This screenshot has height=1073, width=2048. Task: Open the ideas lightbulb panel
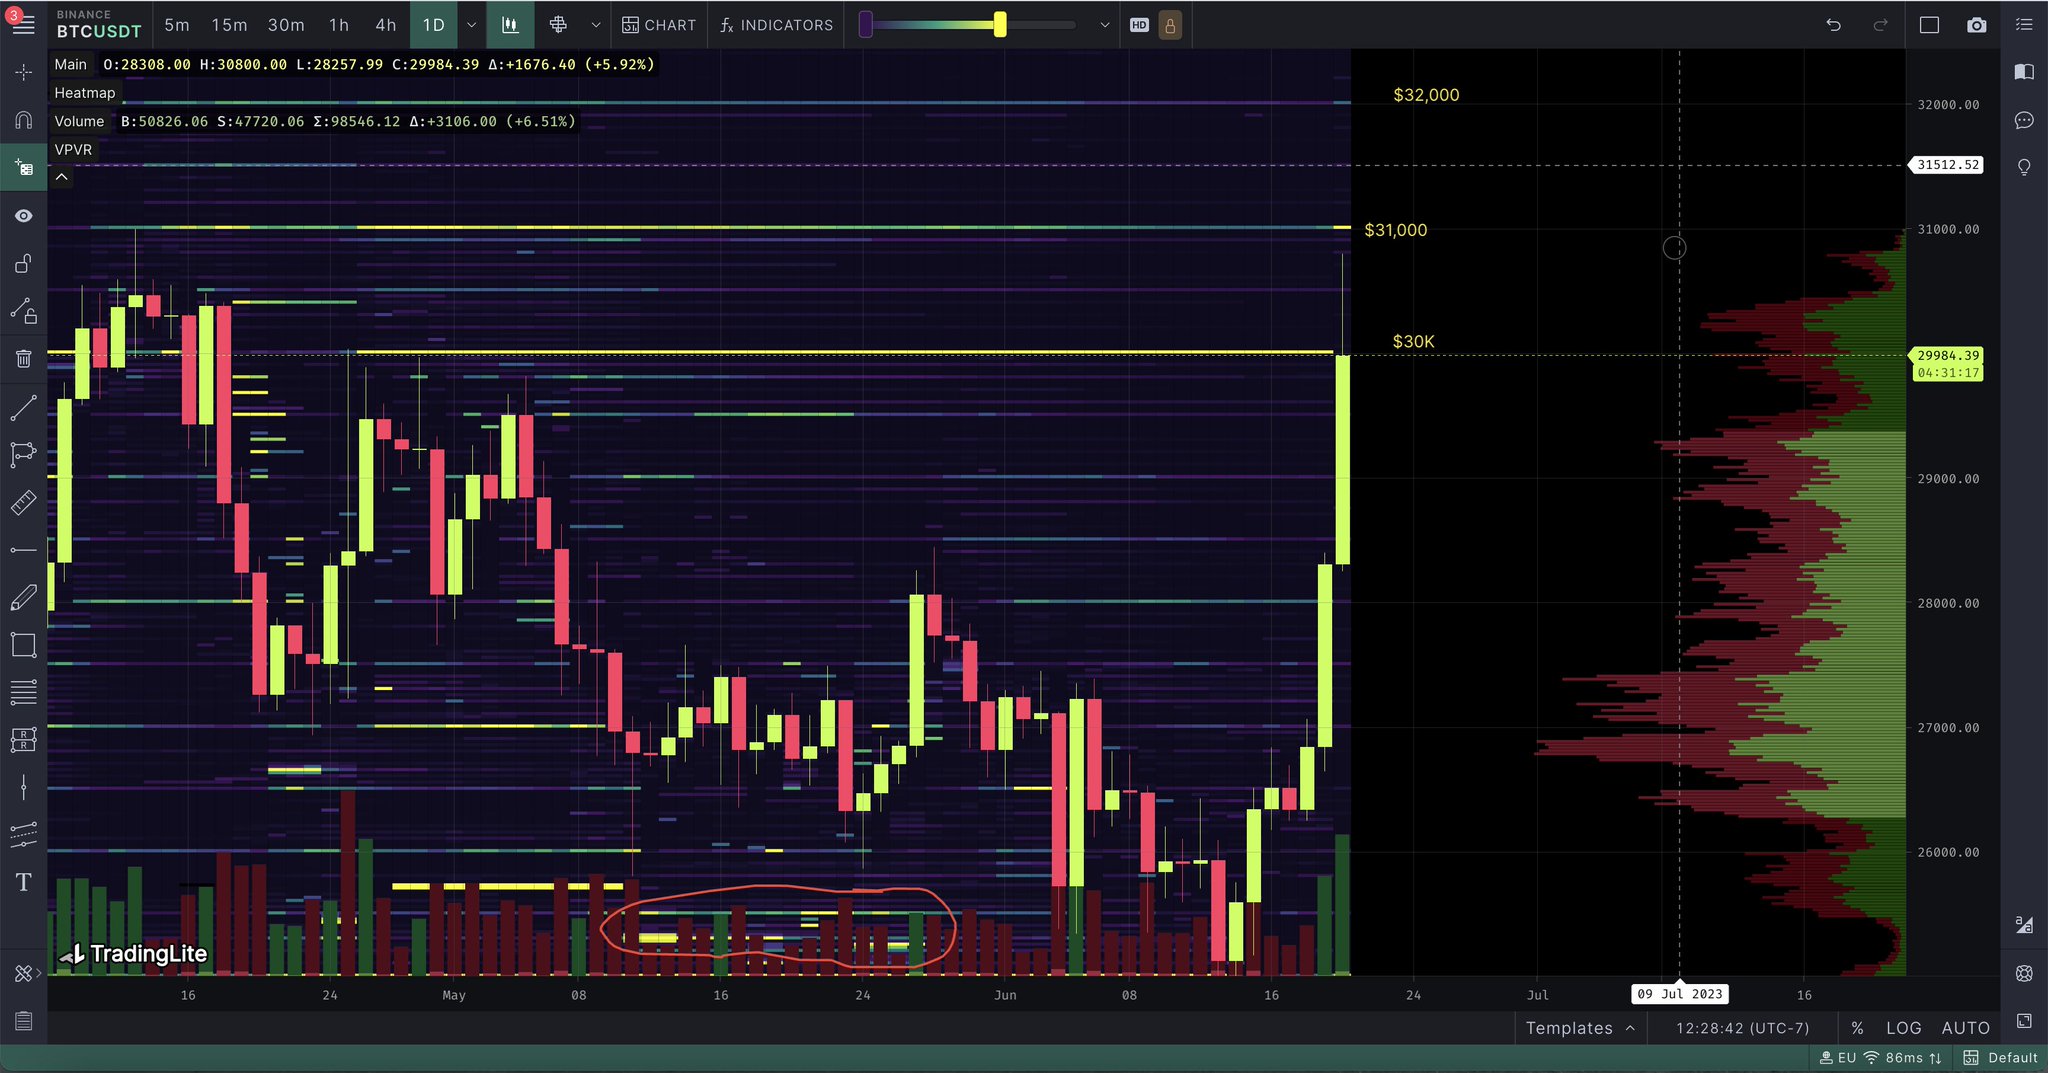click(x=2024, y=167)
